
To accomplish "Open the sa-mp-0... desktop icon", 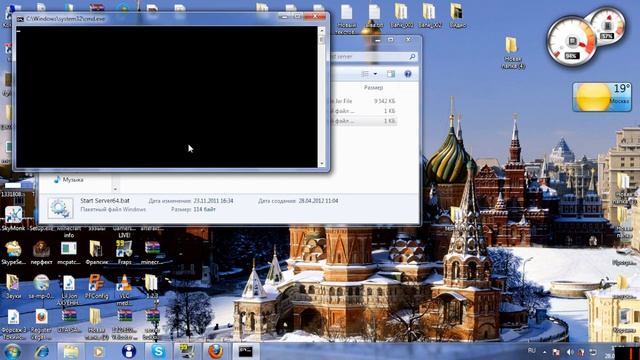I will [41, 287].
